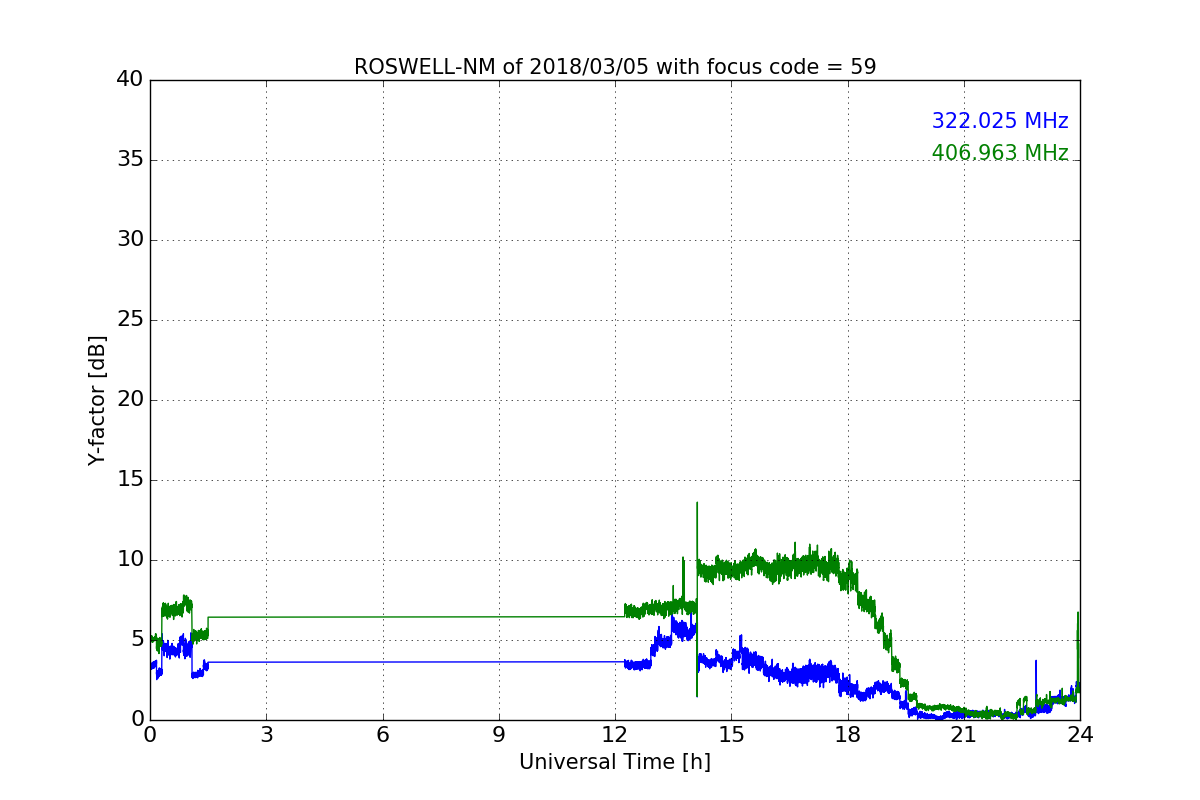Click the Universal Time [h] axis label
Image resolution: width=1200 pixels, height=800 pixels.
point(615,762)
